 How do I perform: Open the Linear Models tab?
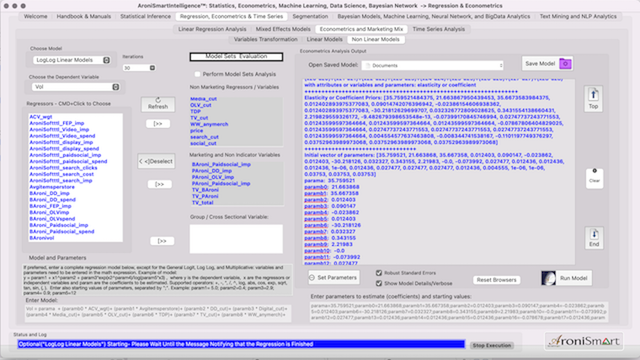(x=324, y=39)
